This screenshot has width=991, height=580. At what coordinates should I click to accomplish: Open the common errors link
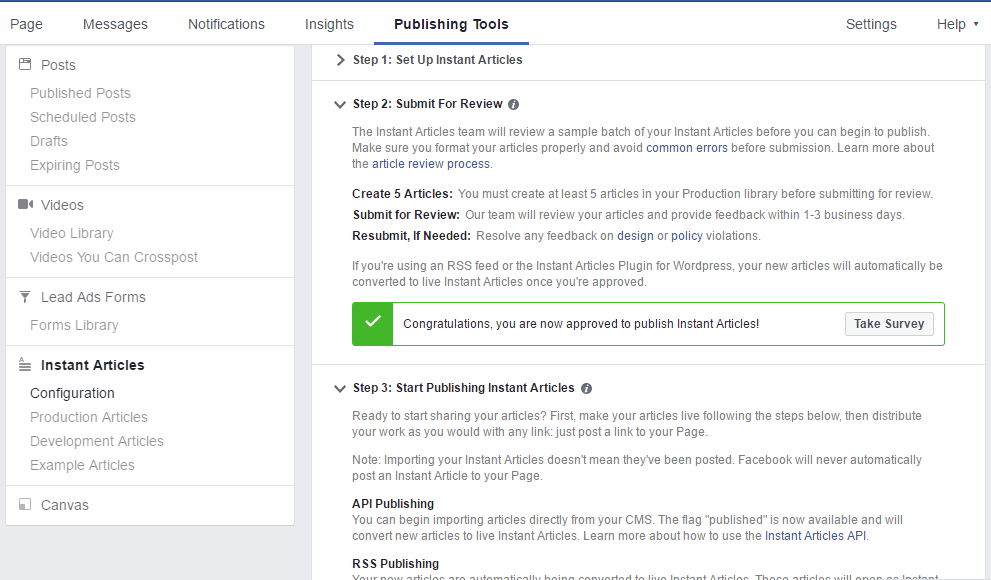point(686,148)
